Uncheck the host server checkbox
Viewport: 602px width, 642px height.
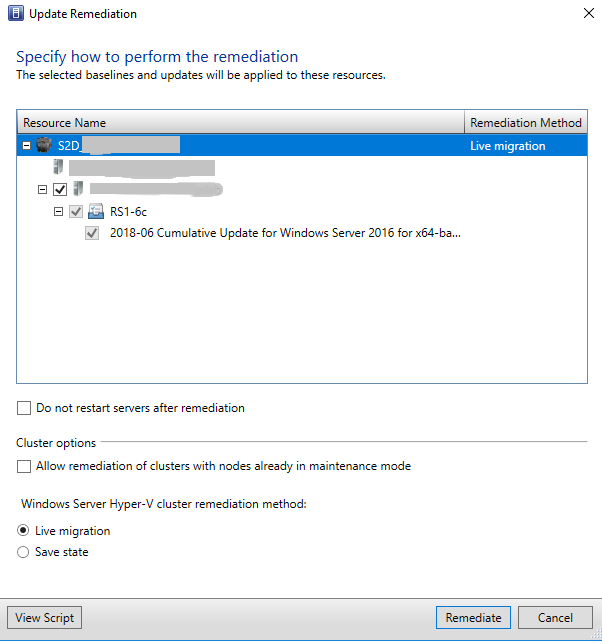(60, 190)
